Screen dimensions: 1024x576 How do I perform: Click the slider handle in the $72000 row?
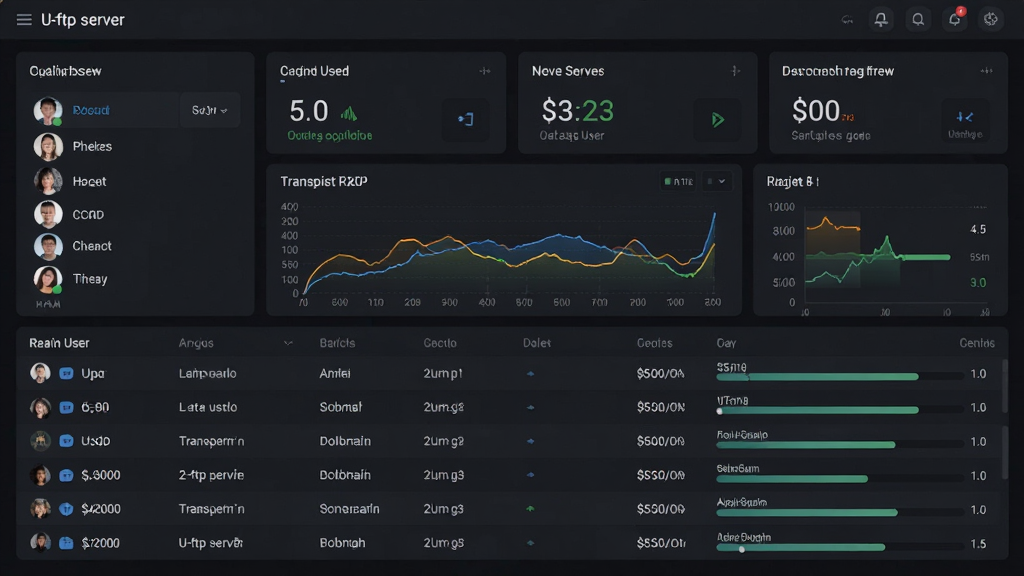742,549
